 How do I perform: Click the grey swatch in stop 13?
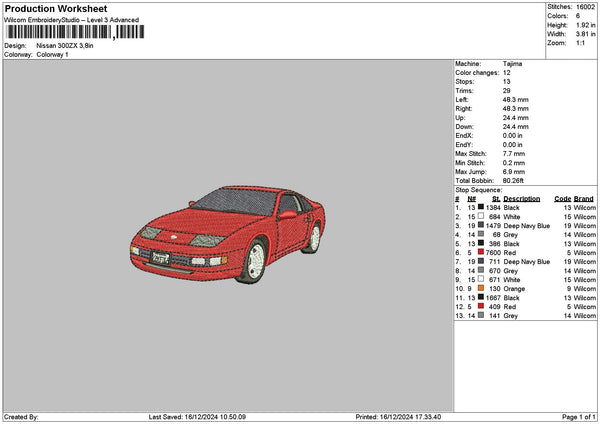click(x=481, y=315)
